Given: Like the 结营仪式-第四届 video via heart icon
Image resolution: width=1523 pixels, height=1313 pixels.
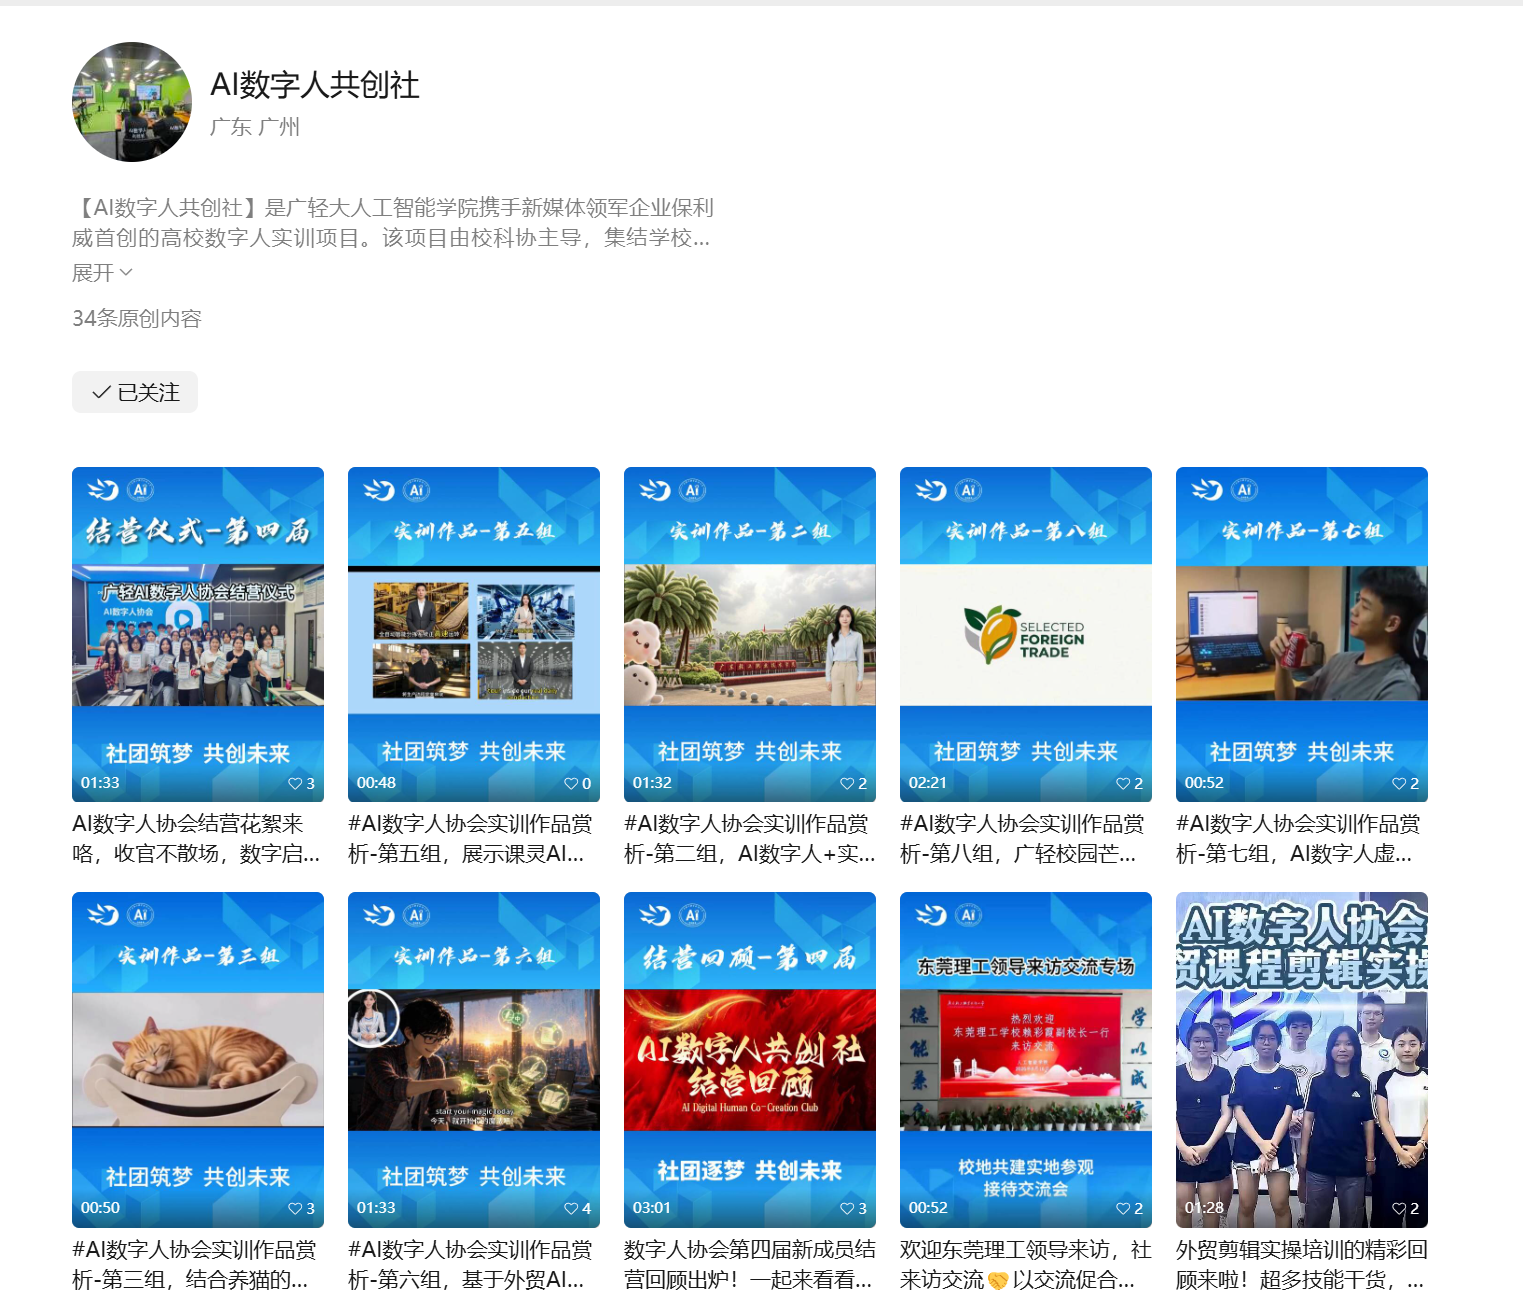Looking at the screenshot, I should 295,783.
